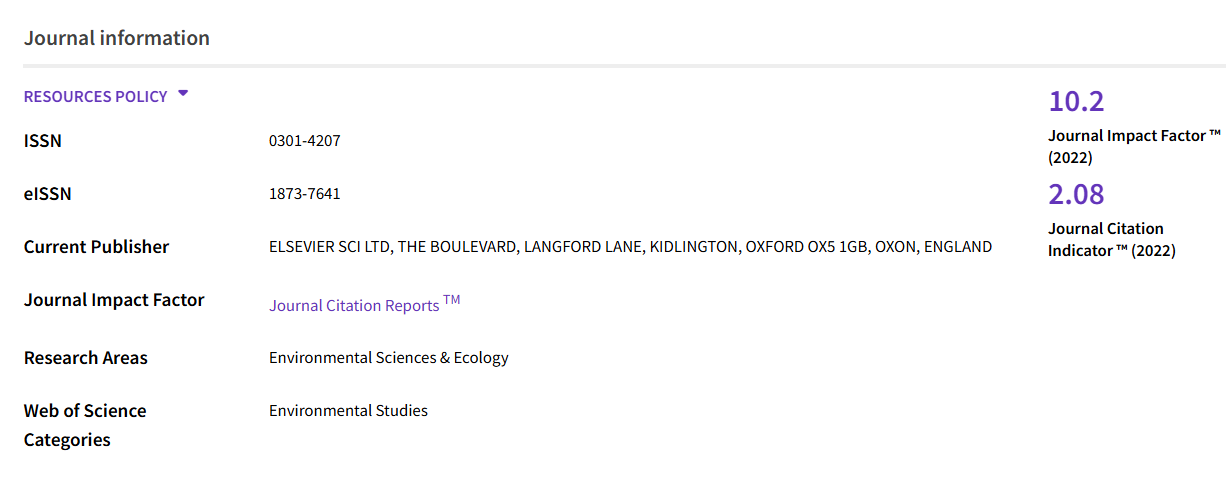Click the Journal Impact Factor (2022) caption
This screenshot has height=487, width=1226.
pos(1134,146)
